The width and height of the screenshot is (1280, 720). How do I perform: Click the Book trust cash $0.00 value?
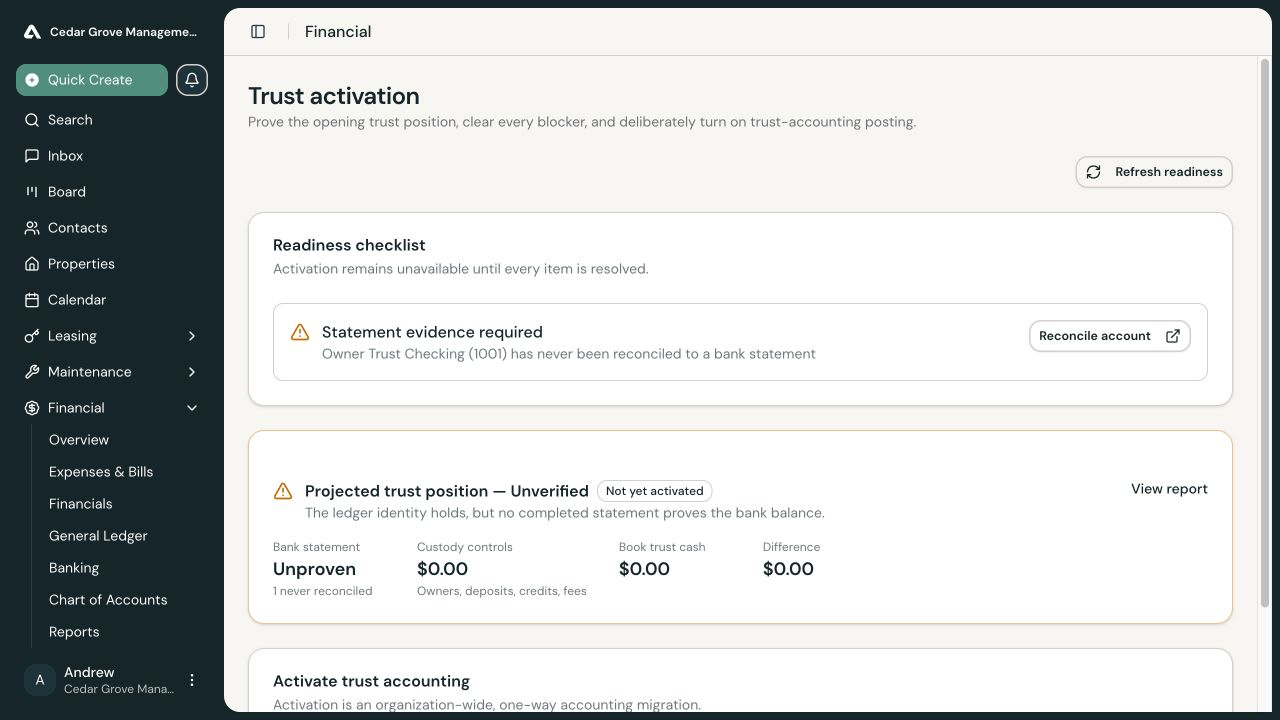(x=644, y=569)
